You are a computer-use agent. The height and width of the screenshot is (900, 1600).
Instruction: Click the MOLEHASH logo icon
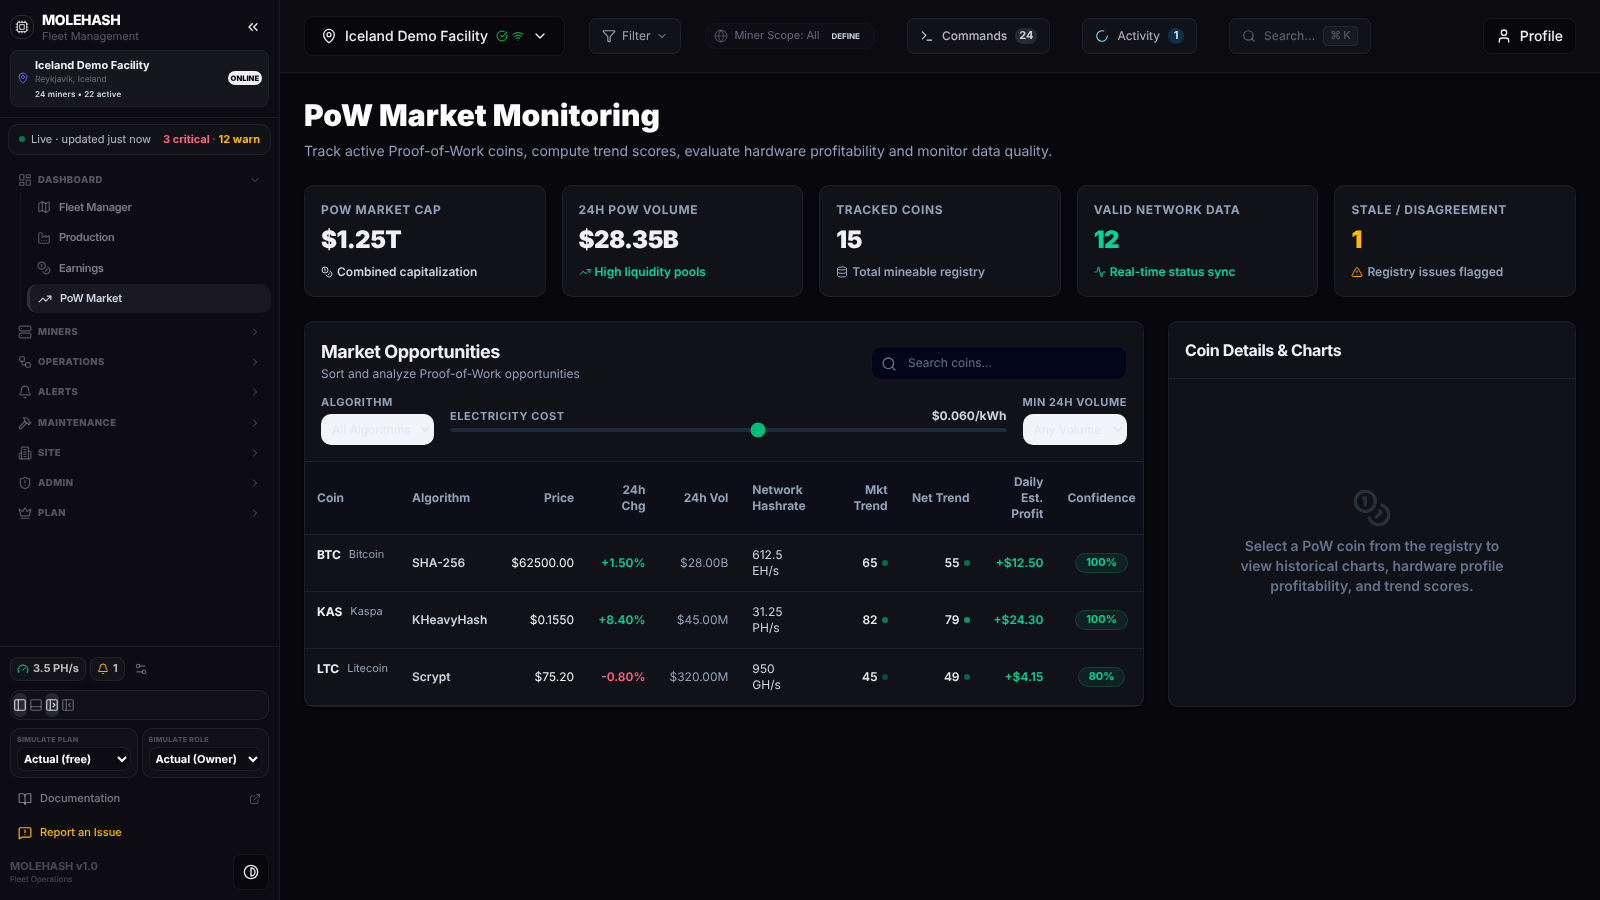click(x=22, y=27)
